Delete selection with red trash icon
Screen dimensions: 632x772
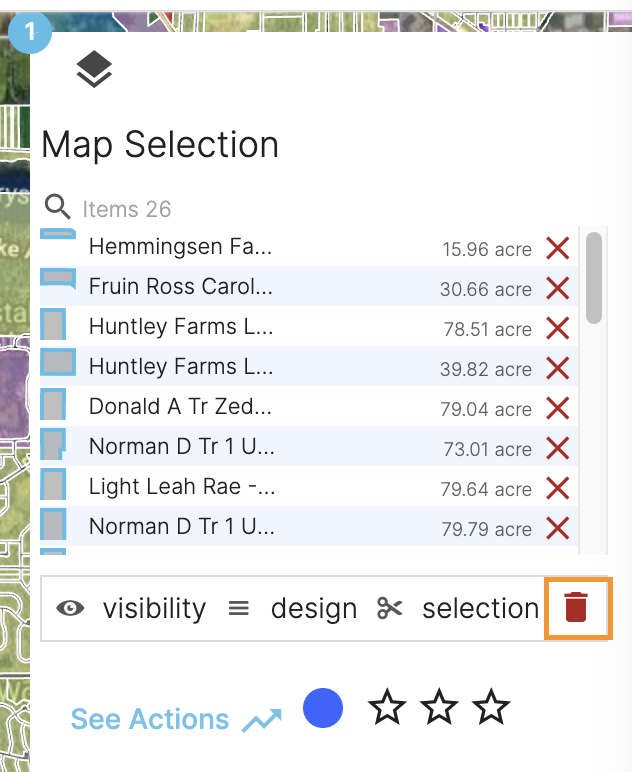click(x=576, y=608)
